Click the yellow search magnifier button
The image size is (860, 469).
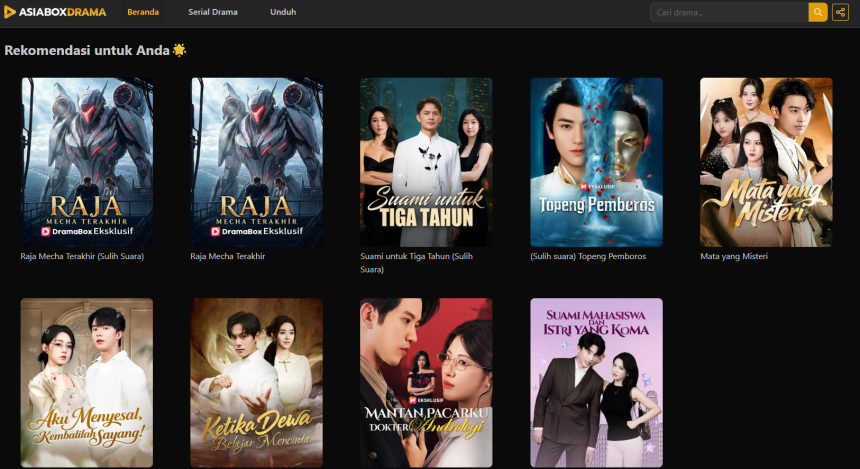pyautogui.click(x=817, y=12)
